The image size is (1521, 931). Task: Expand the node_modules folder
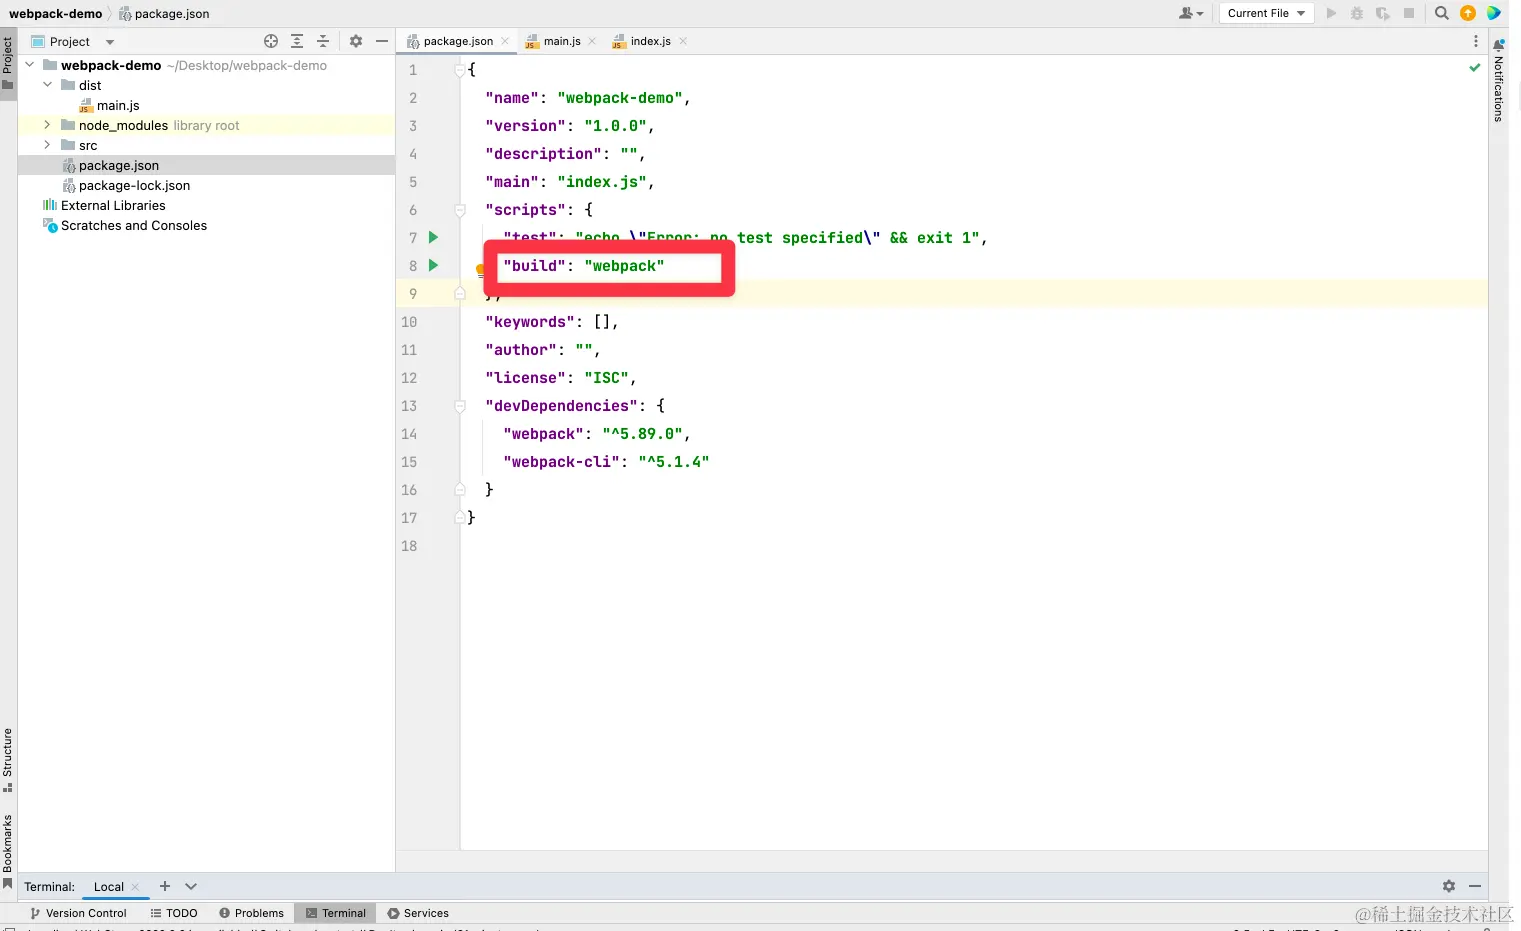pyautogui.click(x=47, y=125)
